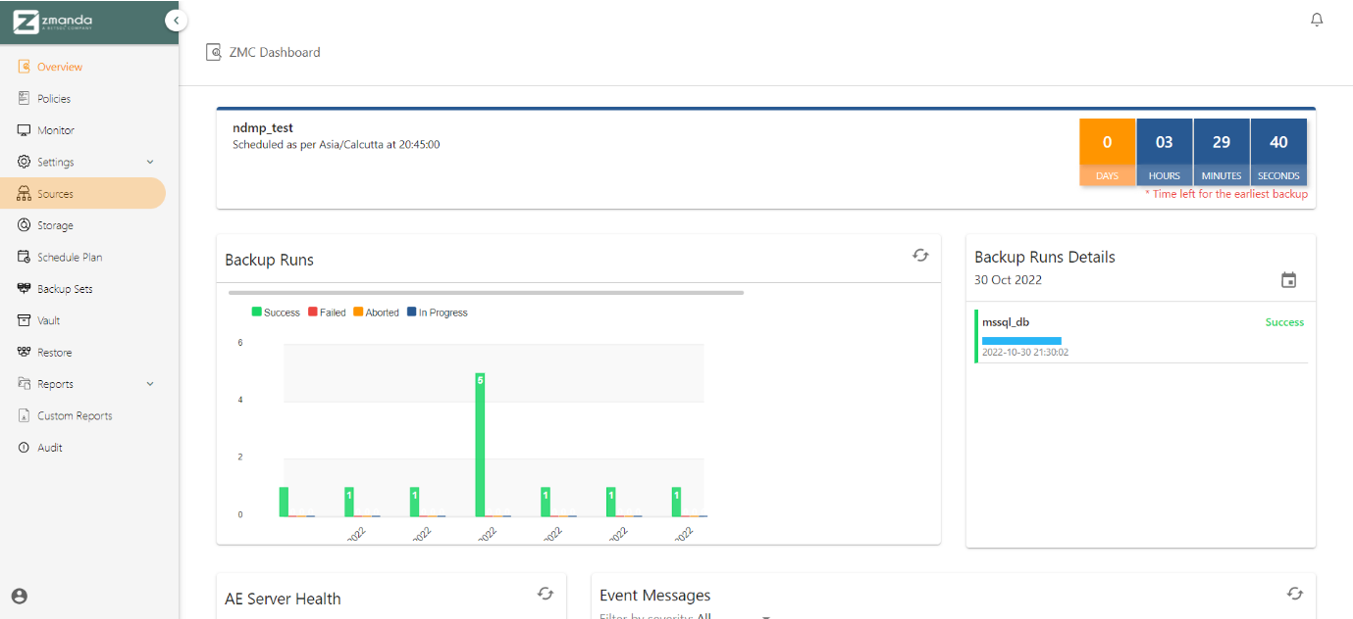This screenshot has width=1353, height=619.
Task: Click the AE Server Health heading
Action: [283, 599]
